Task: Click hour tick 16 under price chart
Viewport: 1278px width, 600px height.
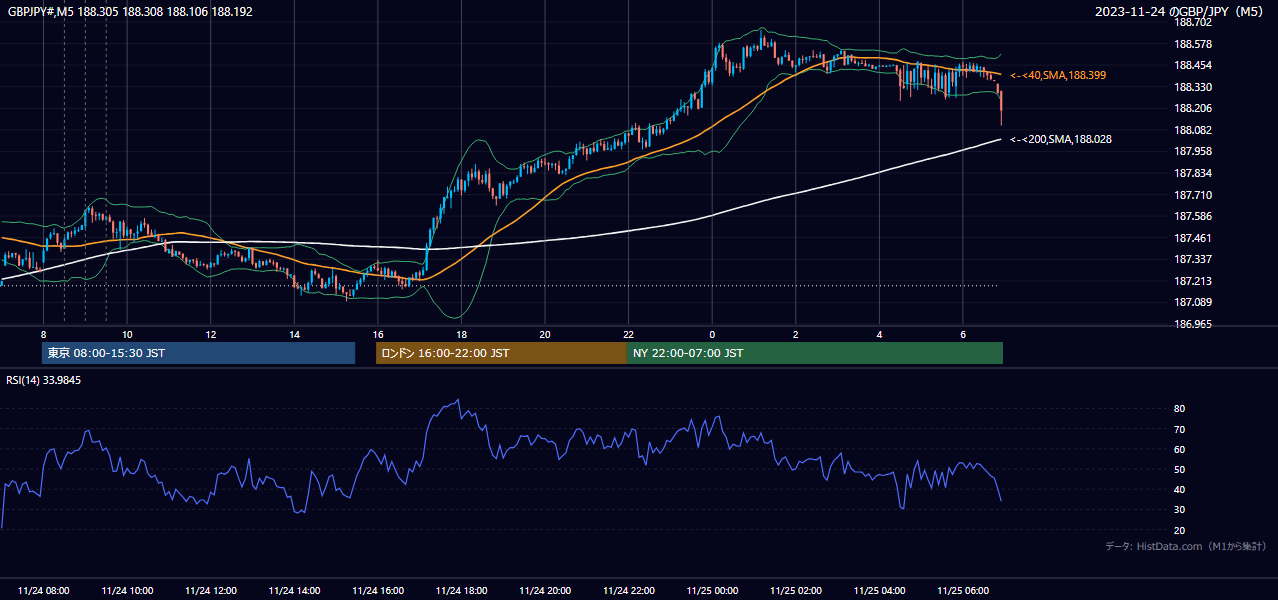Action: [x=378, y=334]
